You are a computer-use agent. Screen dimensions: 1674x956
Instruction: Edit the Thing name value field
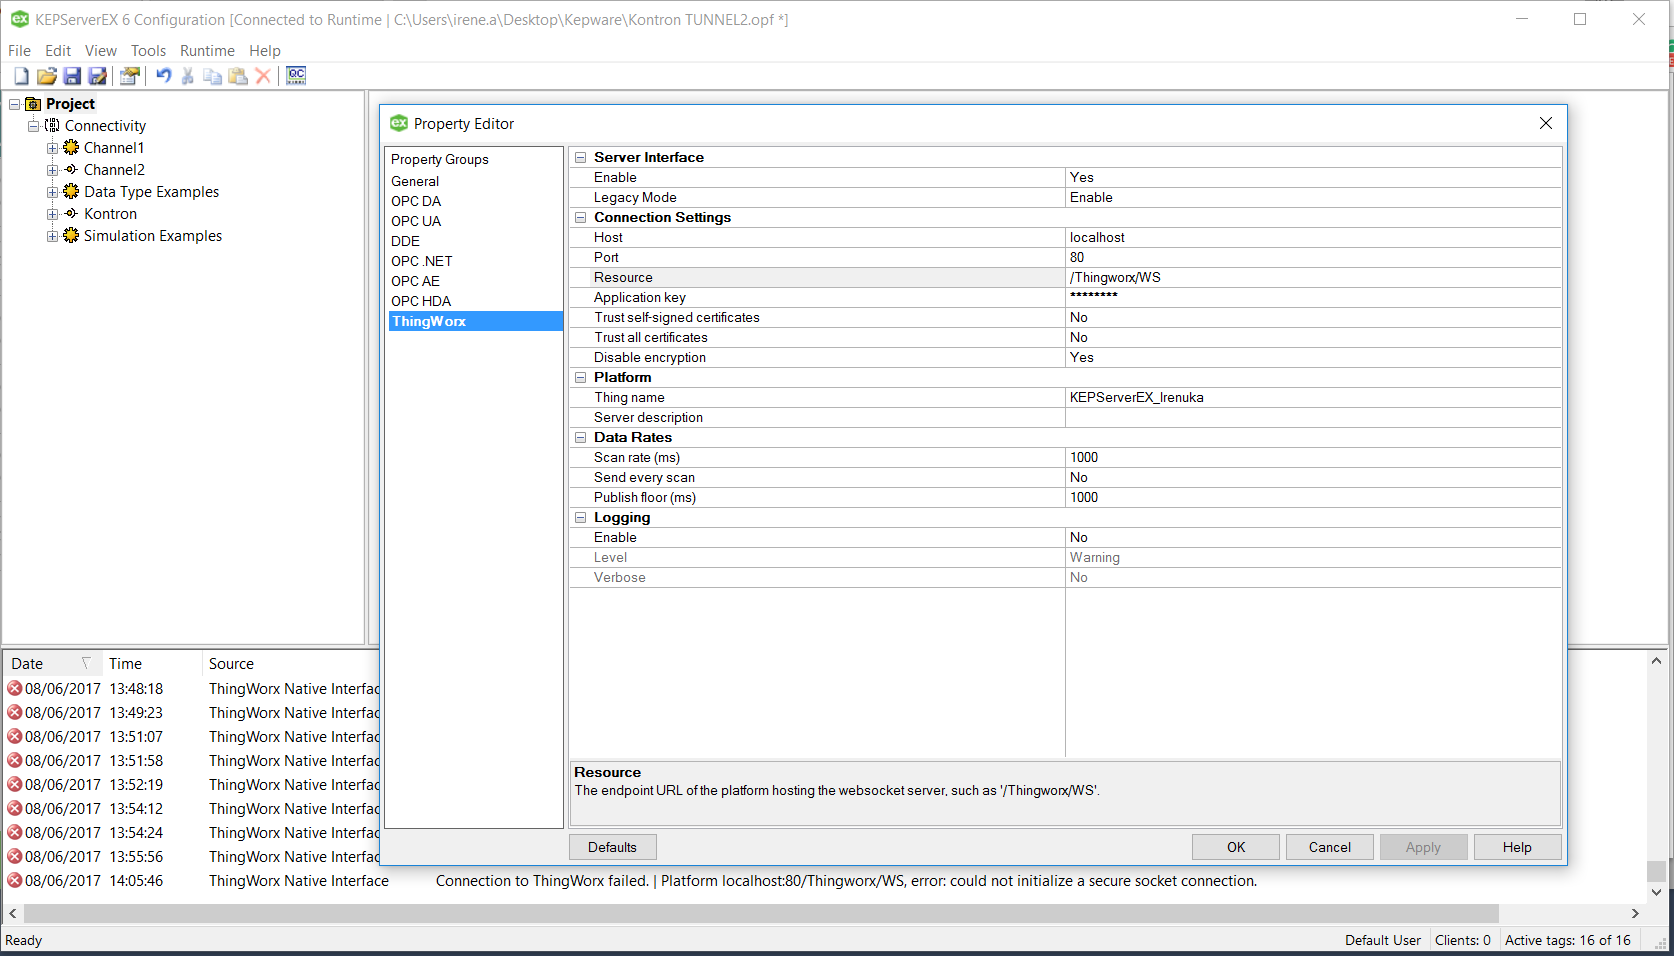point(1313,398)
